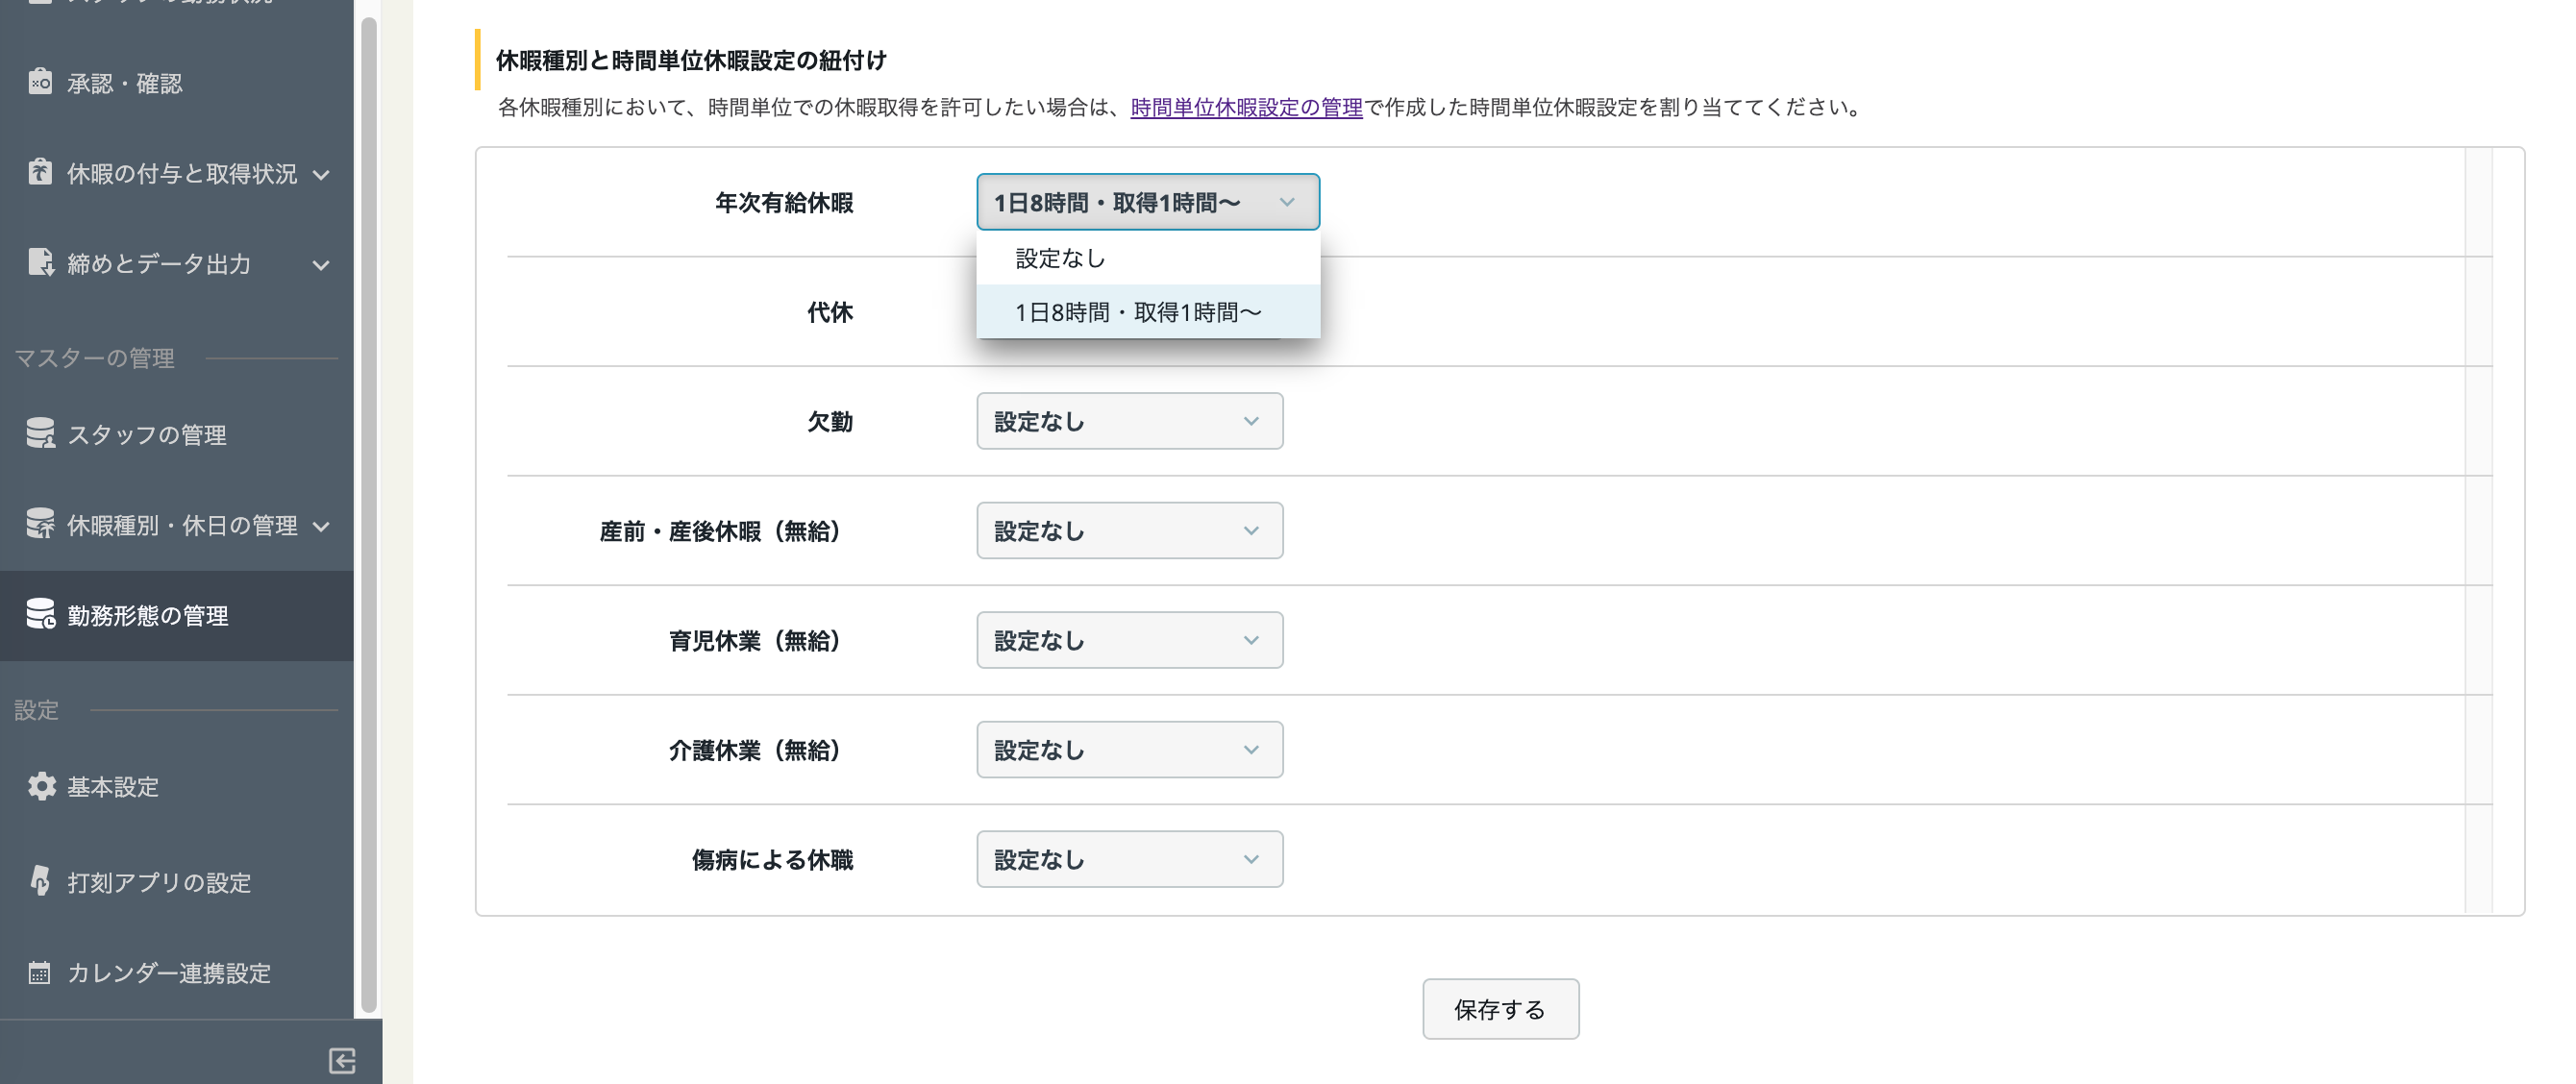Click the 休暇の付与と取得状況 icon
Viewport: 2576px width, 1084px height.
coord(40,172)
